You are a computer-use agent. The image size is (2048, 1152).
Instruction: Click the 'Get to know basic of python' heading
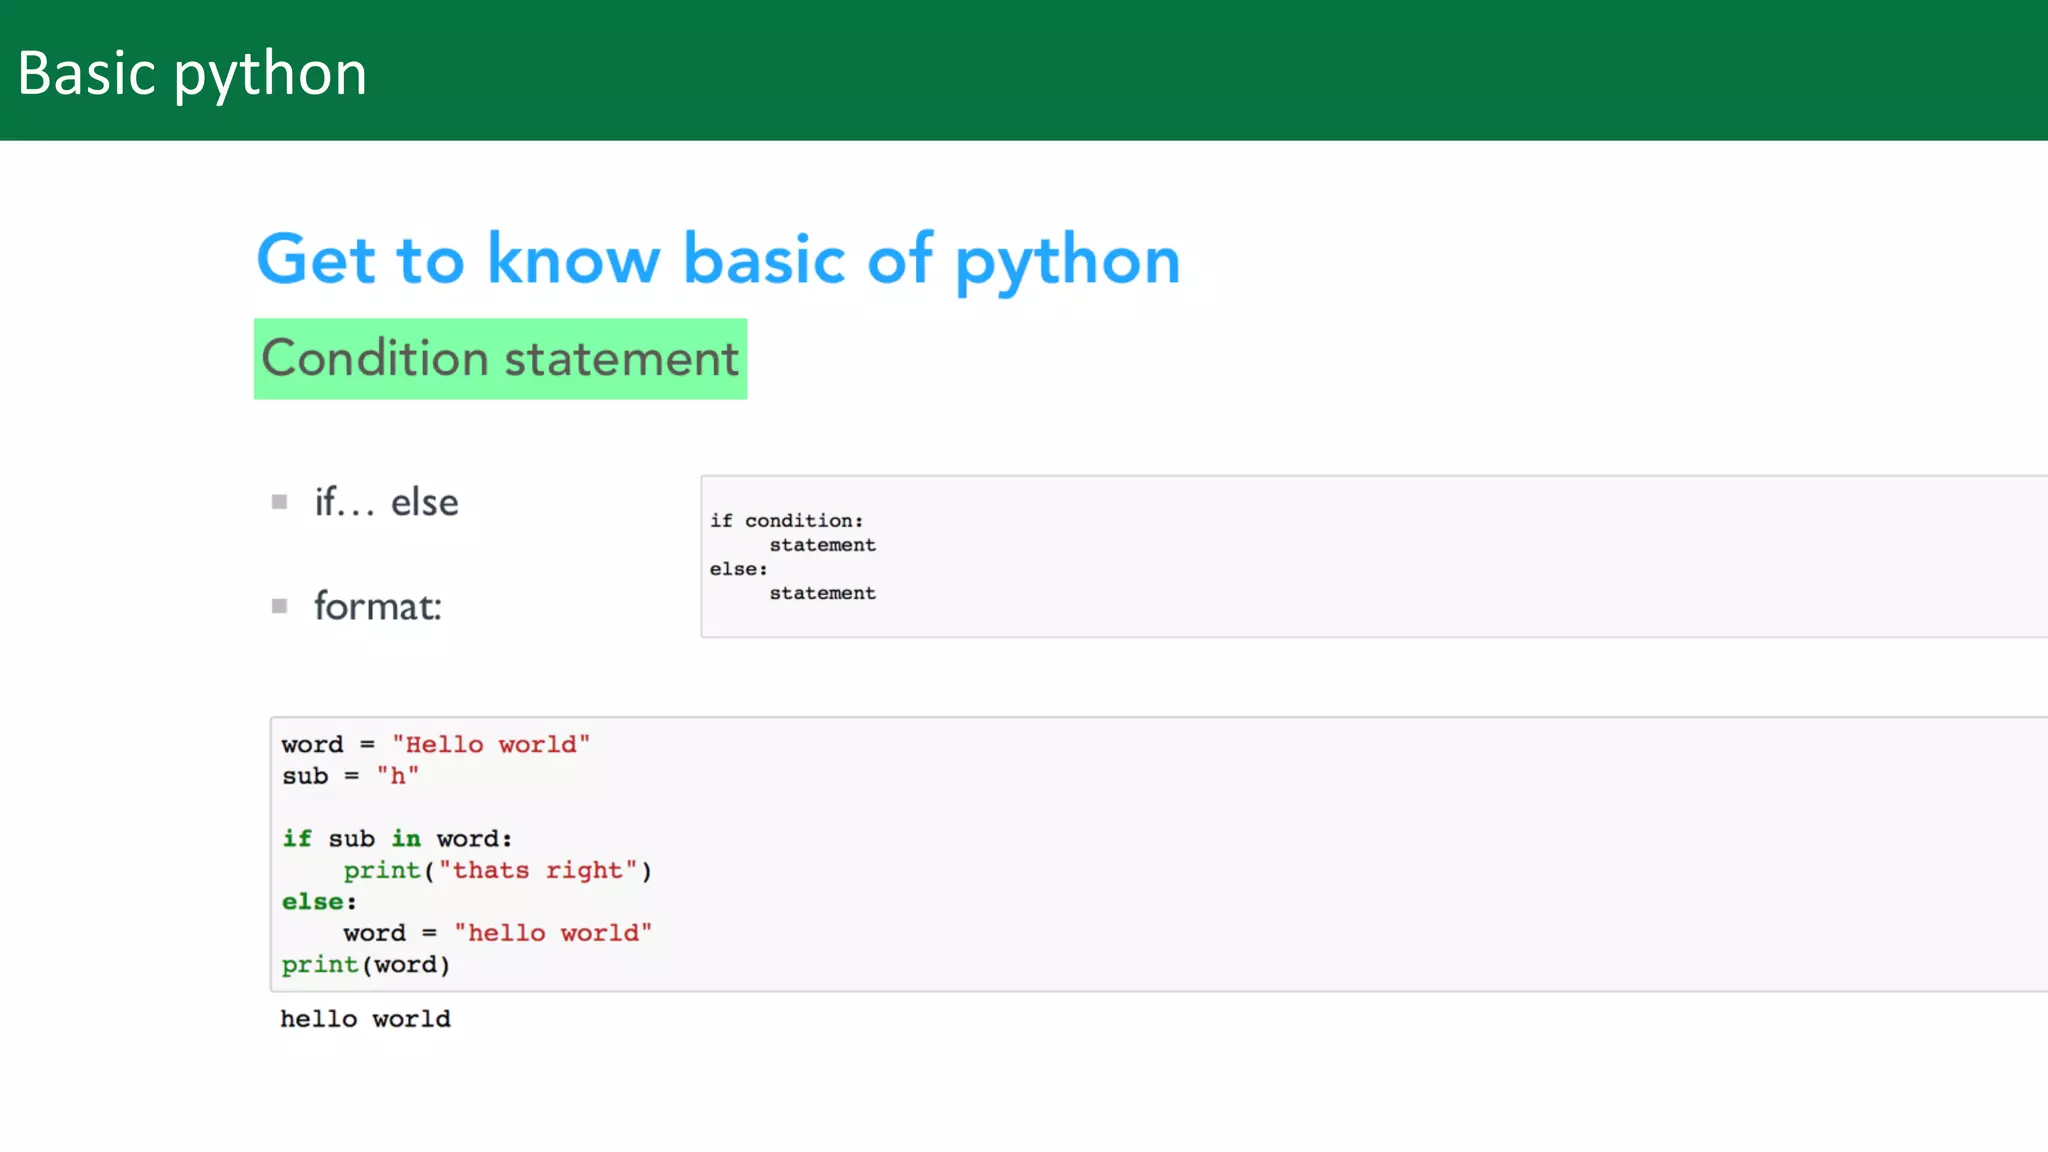pos(718,260)
